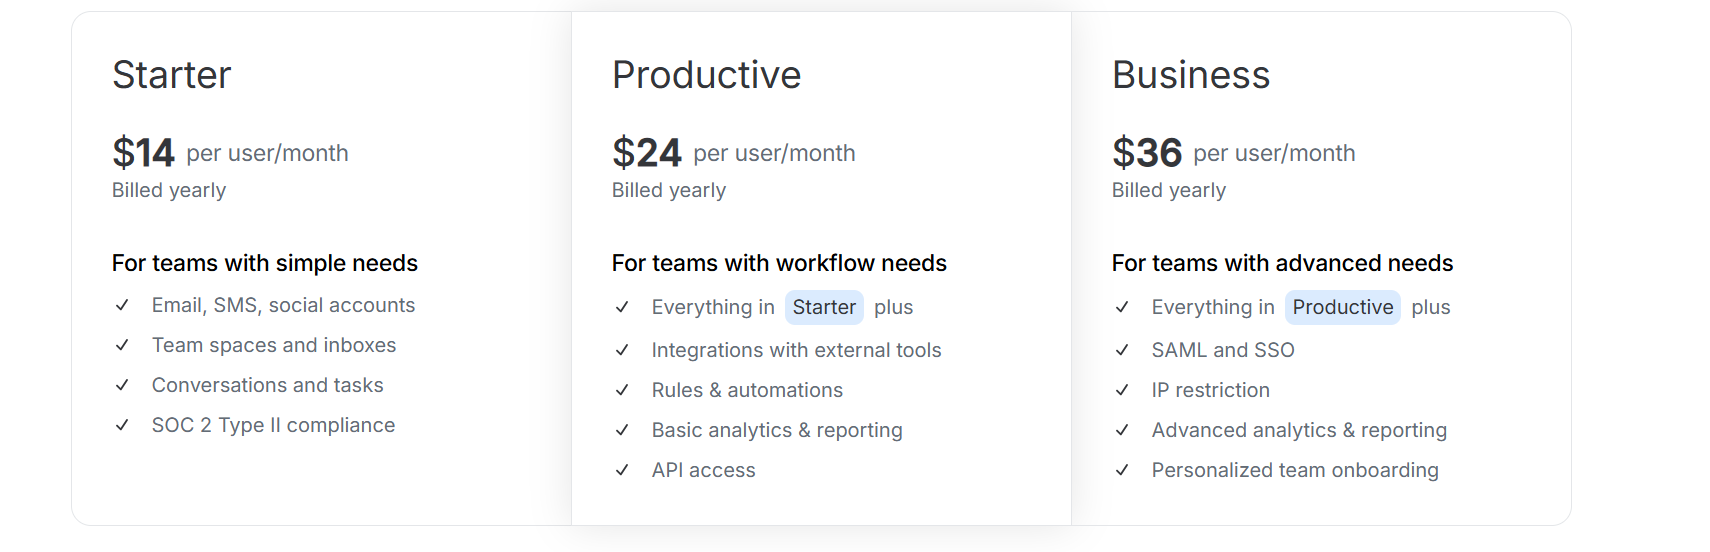Click checkmark beside IP restriction
This screenshot has height=552, width=1710.
[1122, 390]
